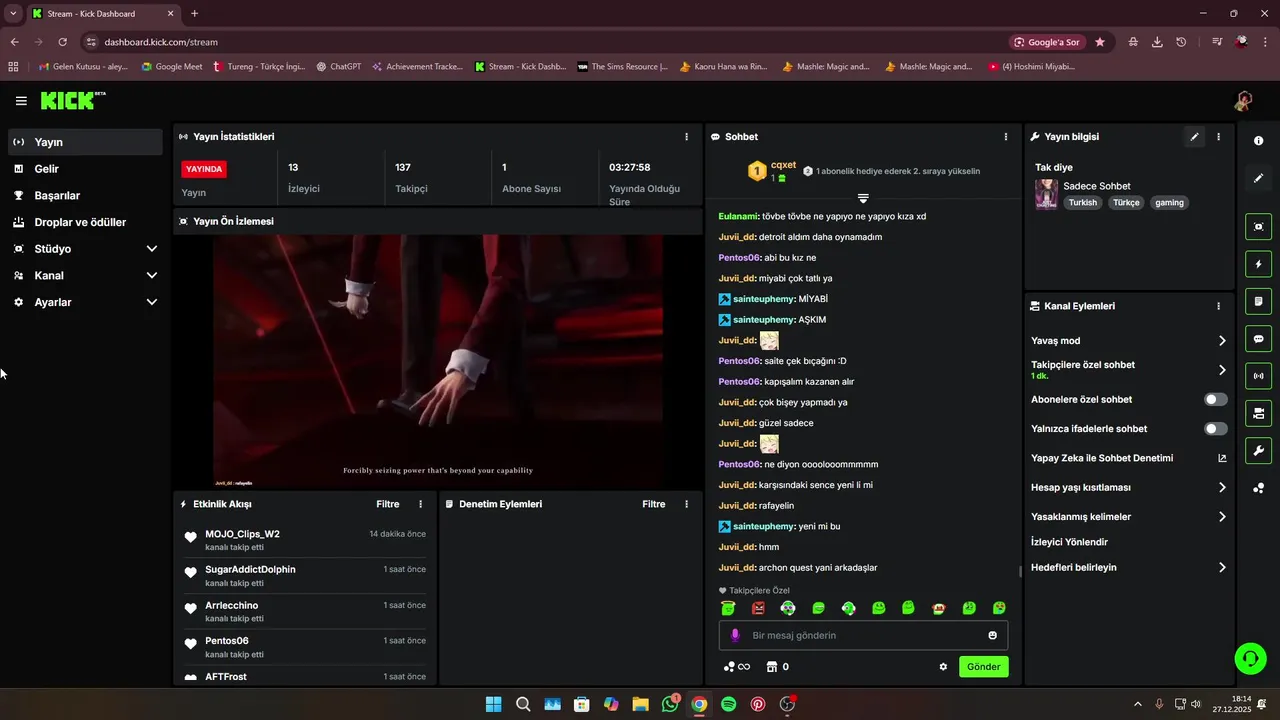Toggle the stream preview widget icon in the right sidebar

click(x=1259, y=227)
